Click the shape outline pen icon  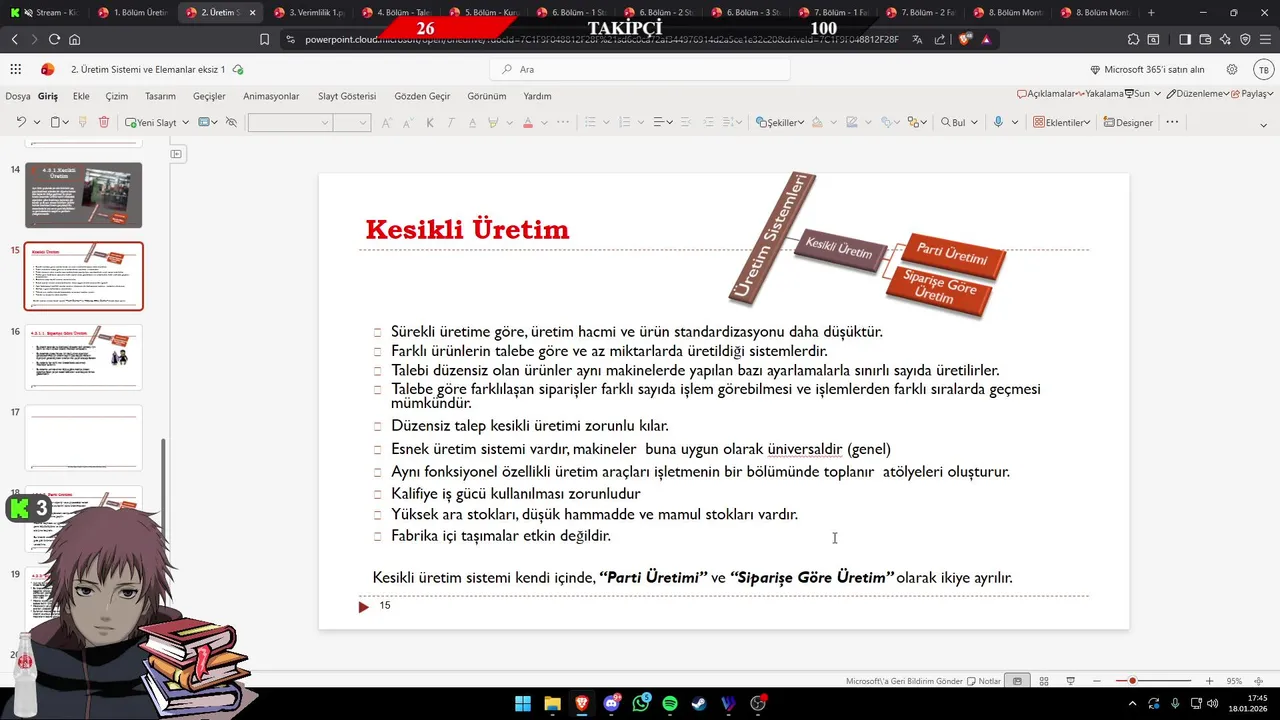coord(852,122)
